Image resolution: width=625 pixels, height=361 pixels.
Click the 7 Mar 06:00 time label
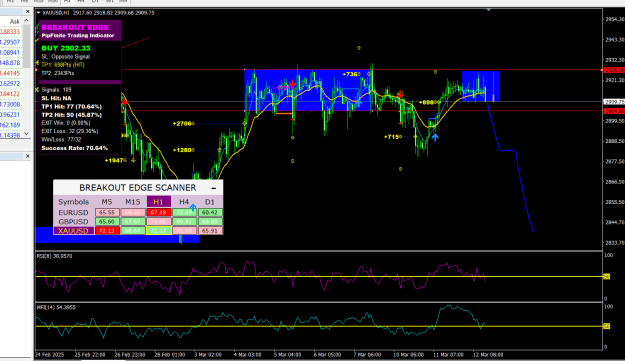coord(367,355)
